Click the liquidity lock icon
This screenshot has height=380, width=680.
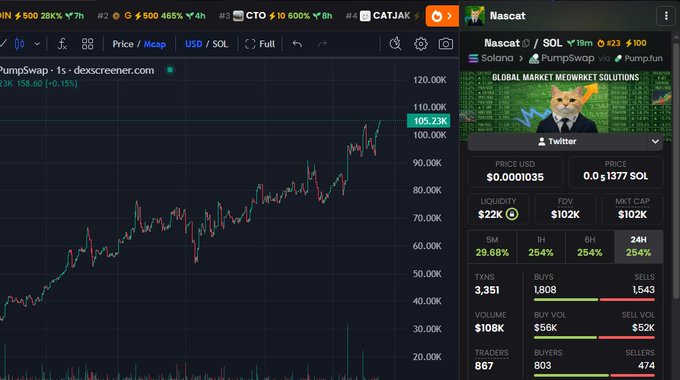point(512,214)
